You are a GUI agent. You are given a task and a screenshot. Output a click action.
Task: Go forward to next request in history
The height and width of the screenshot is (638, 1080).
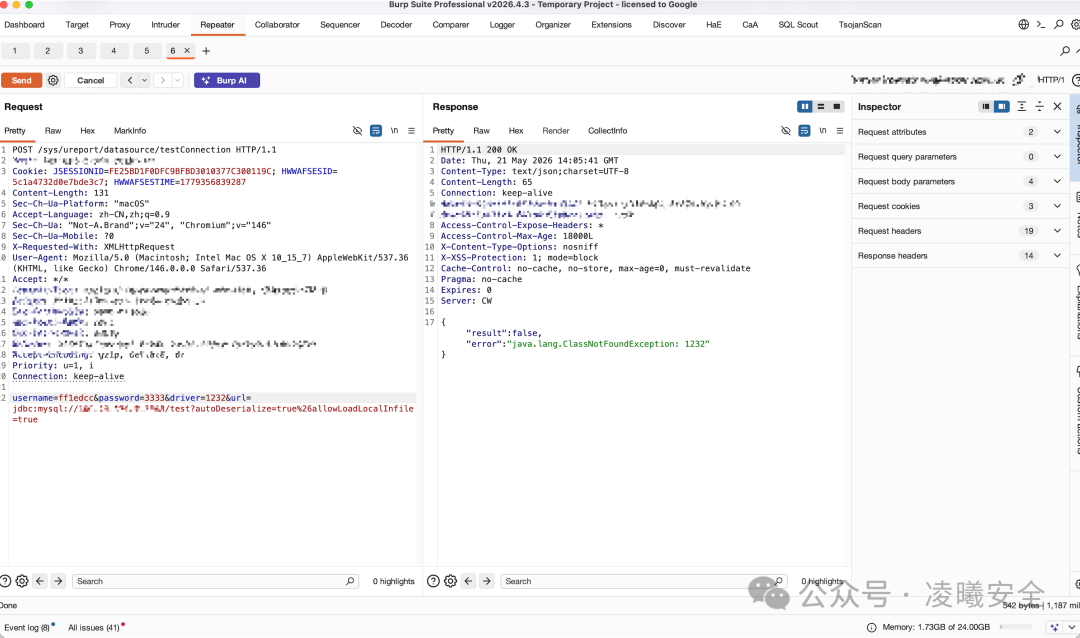(x=163, y=80)
